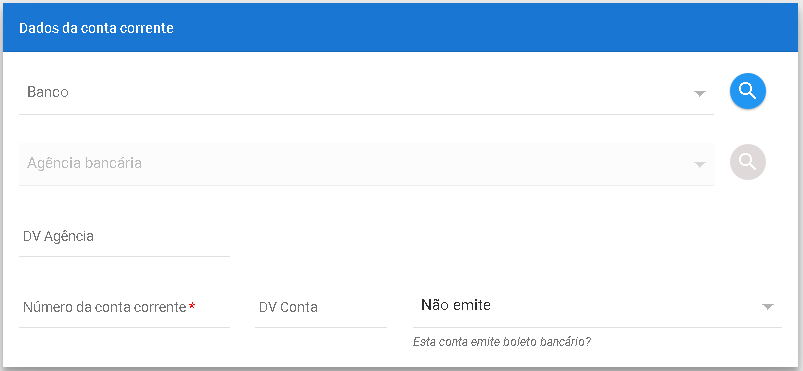Open the boleto dropdown arrow beside Não emite

point(767,307)
